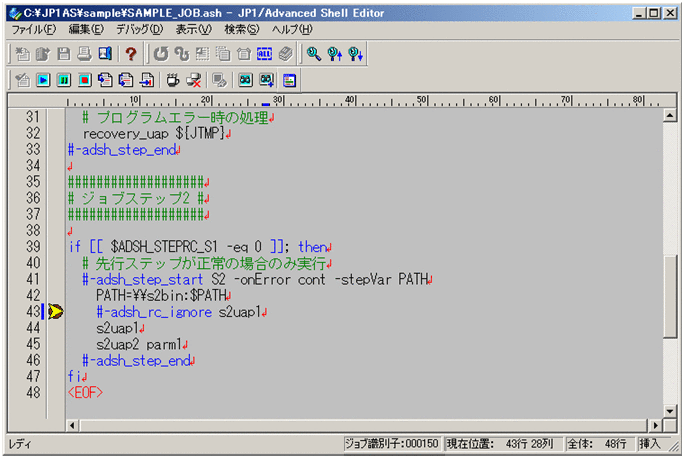The image size is (685, 459).
Task: Click the '挿入' insert mode indicator
Action: (x=650, y=444)
